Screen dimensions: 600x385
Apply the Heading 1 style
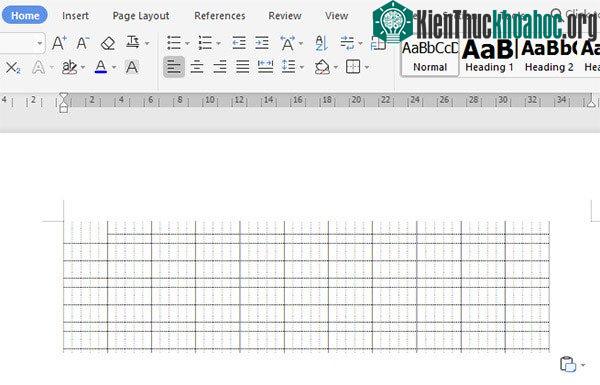click(x=489, y=57)
